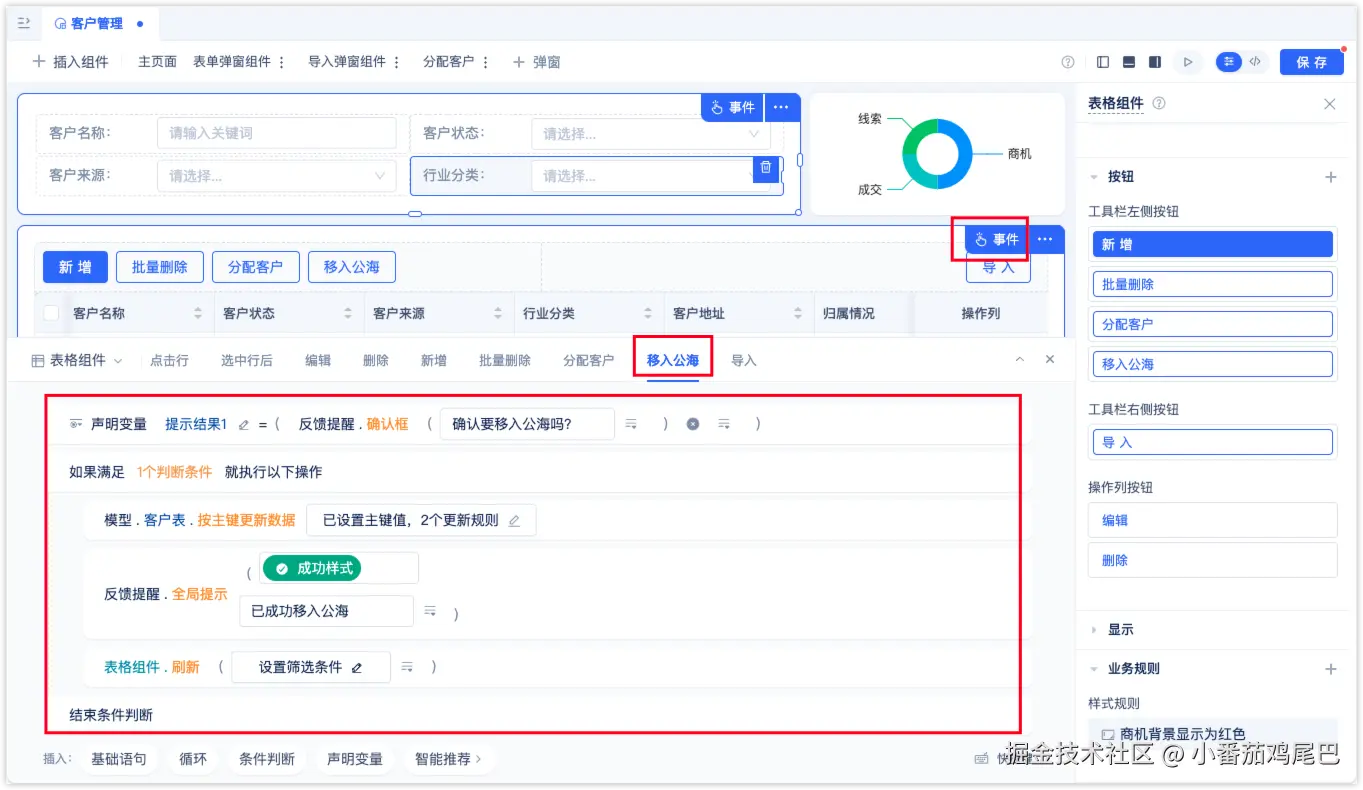The height and width of the screenshot is (790, 1363).
Task: Switch to 选中行后 event tab
Action: 247,360
